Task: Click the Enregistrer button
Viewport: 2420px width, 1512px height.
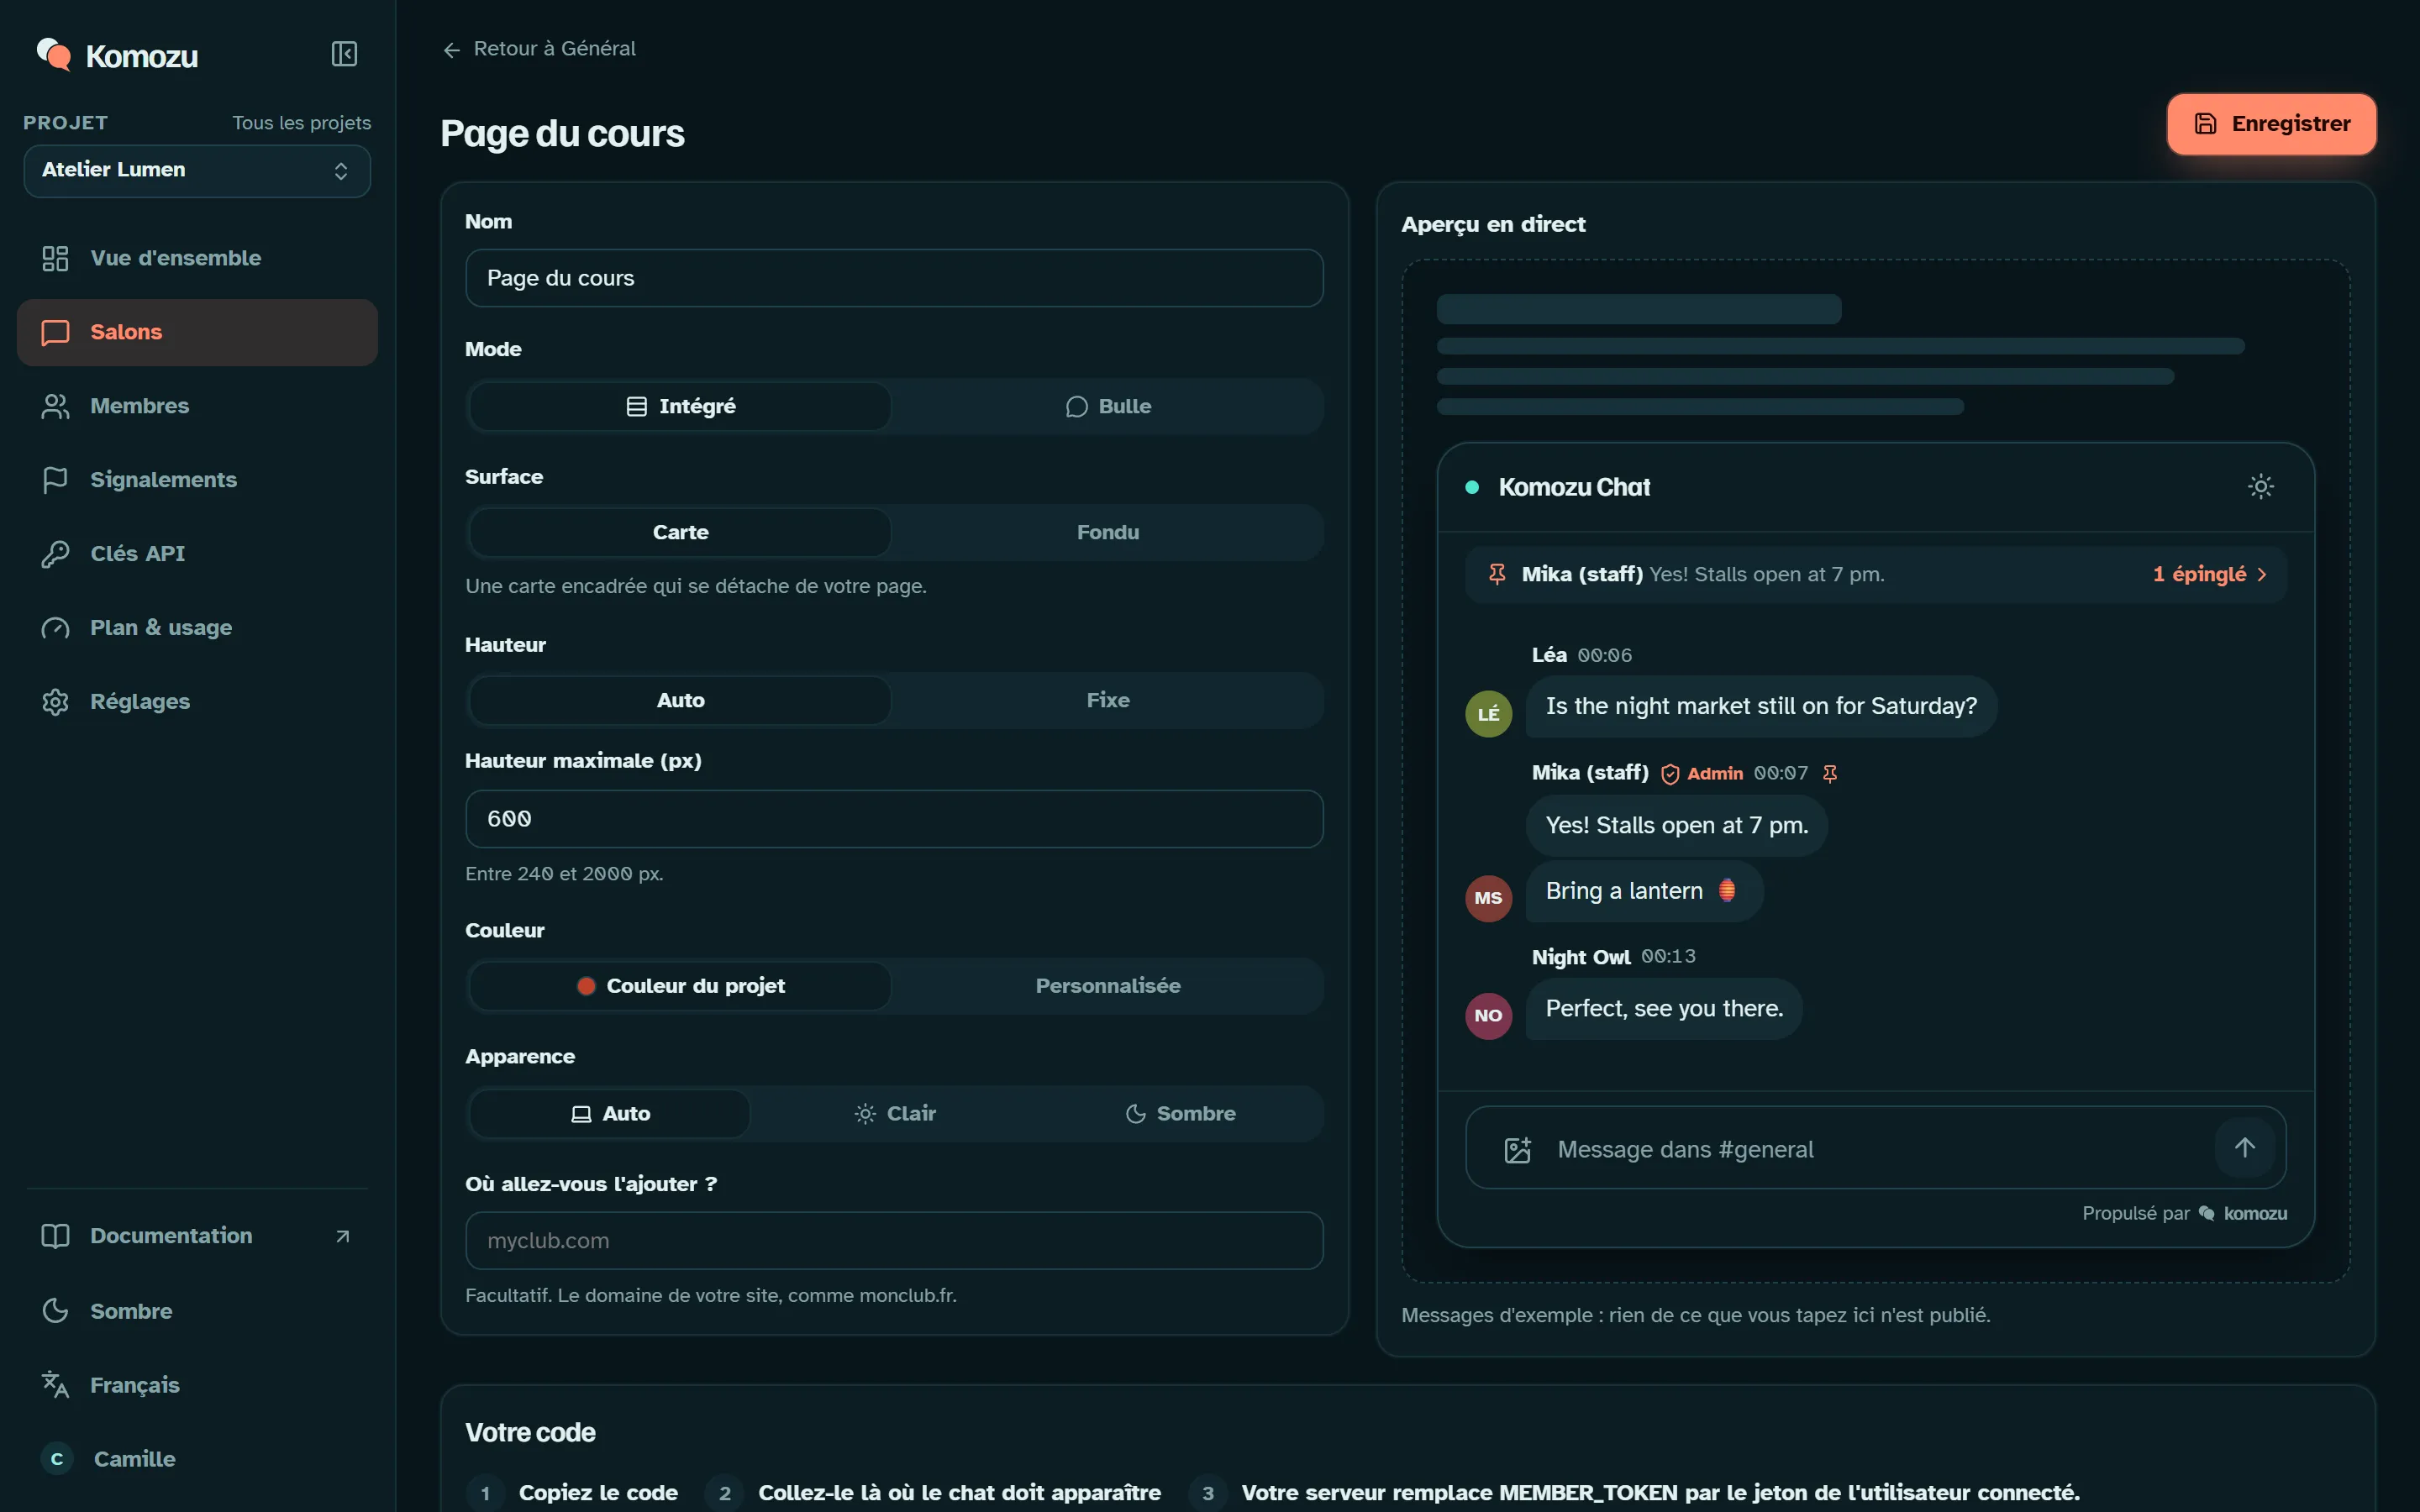Action: 2271,124
